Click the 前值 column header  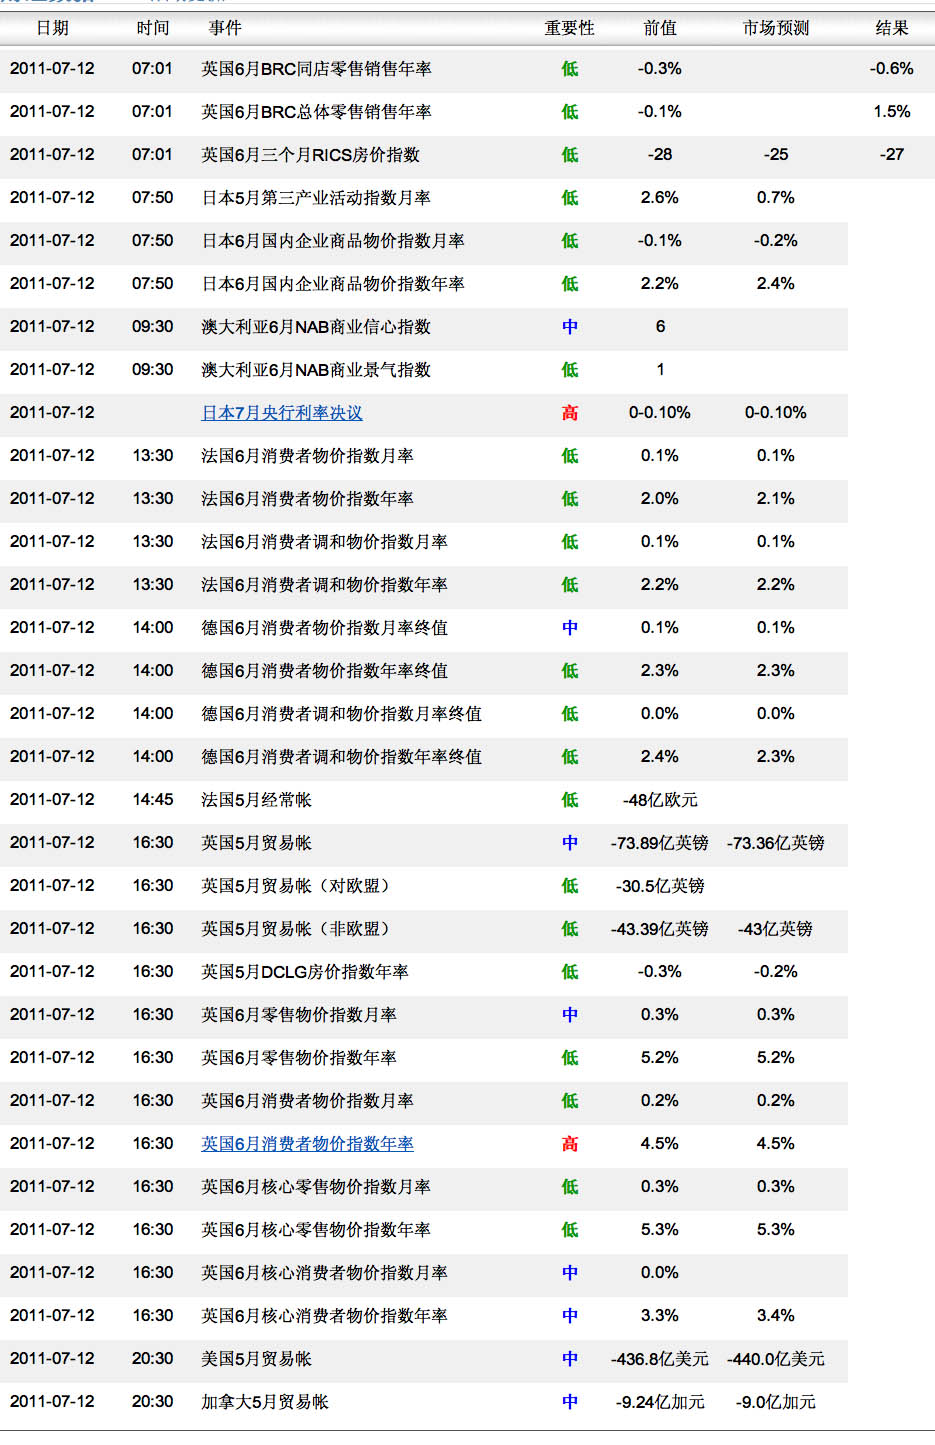pos(660,28)
